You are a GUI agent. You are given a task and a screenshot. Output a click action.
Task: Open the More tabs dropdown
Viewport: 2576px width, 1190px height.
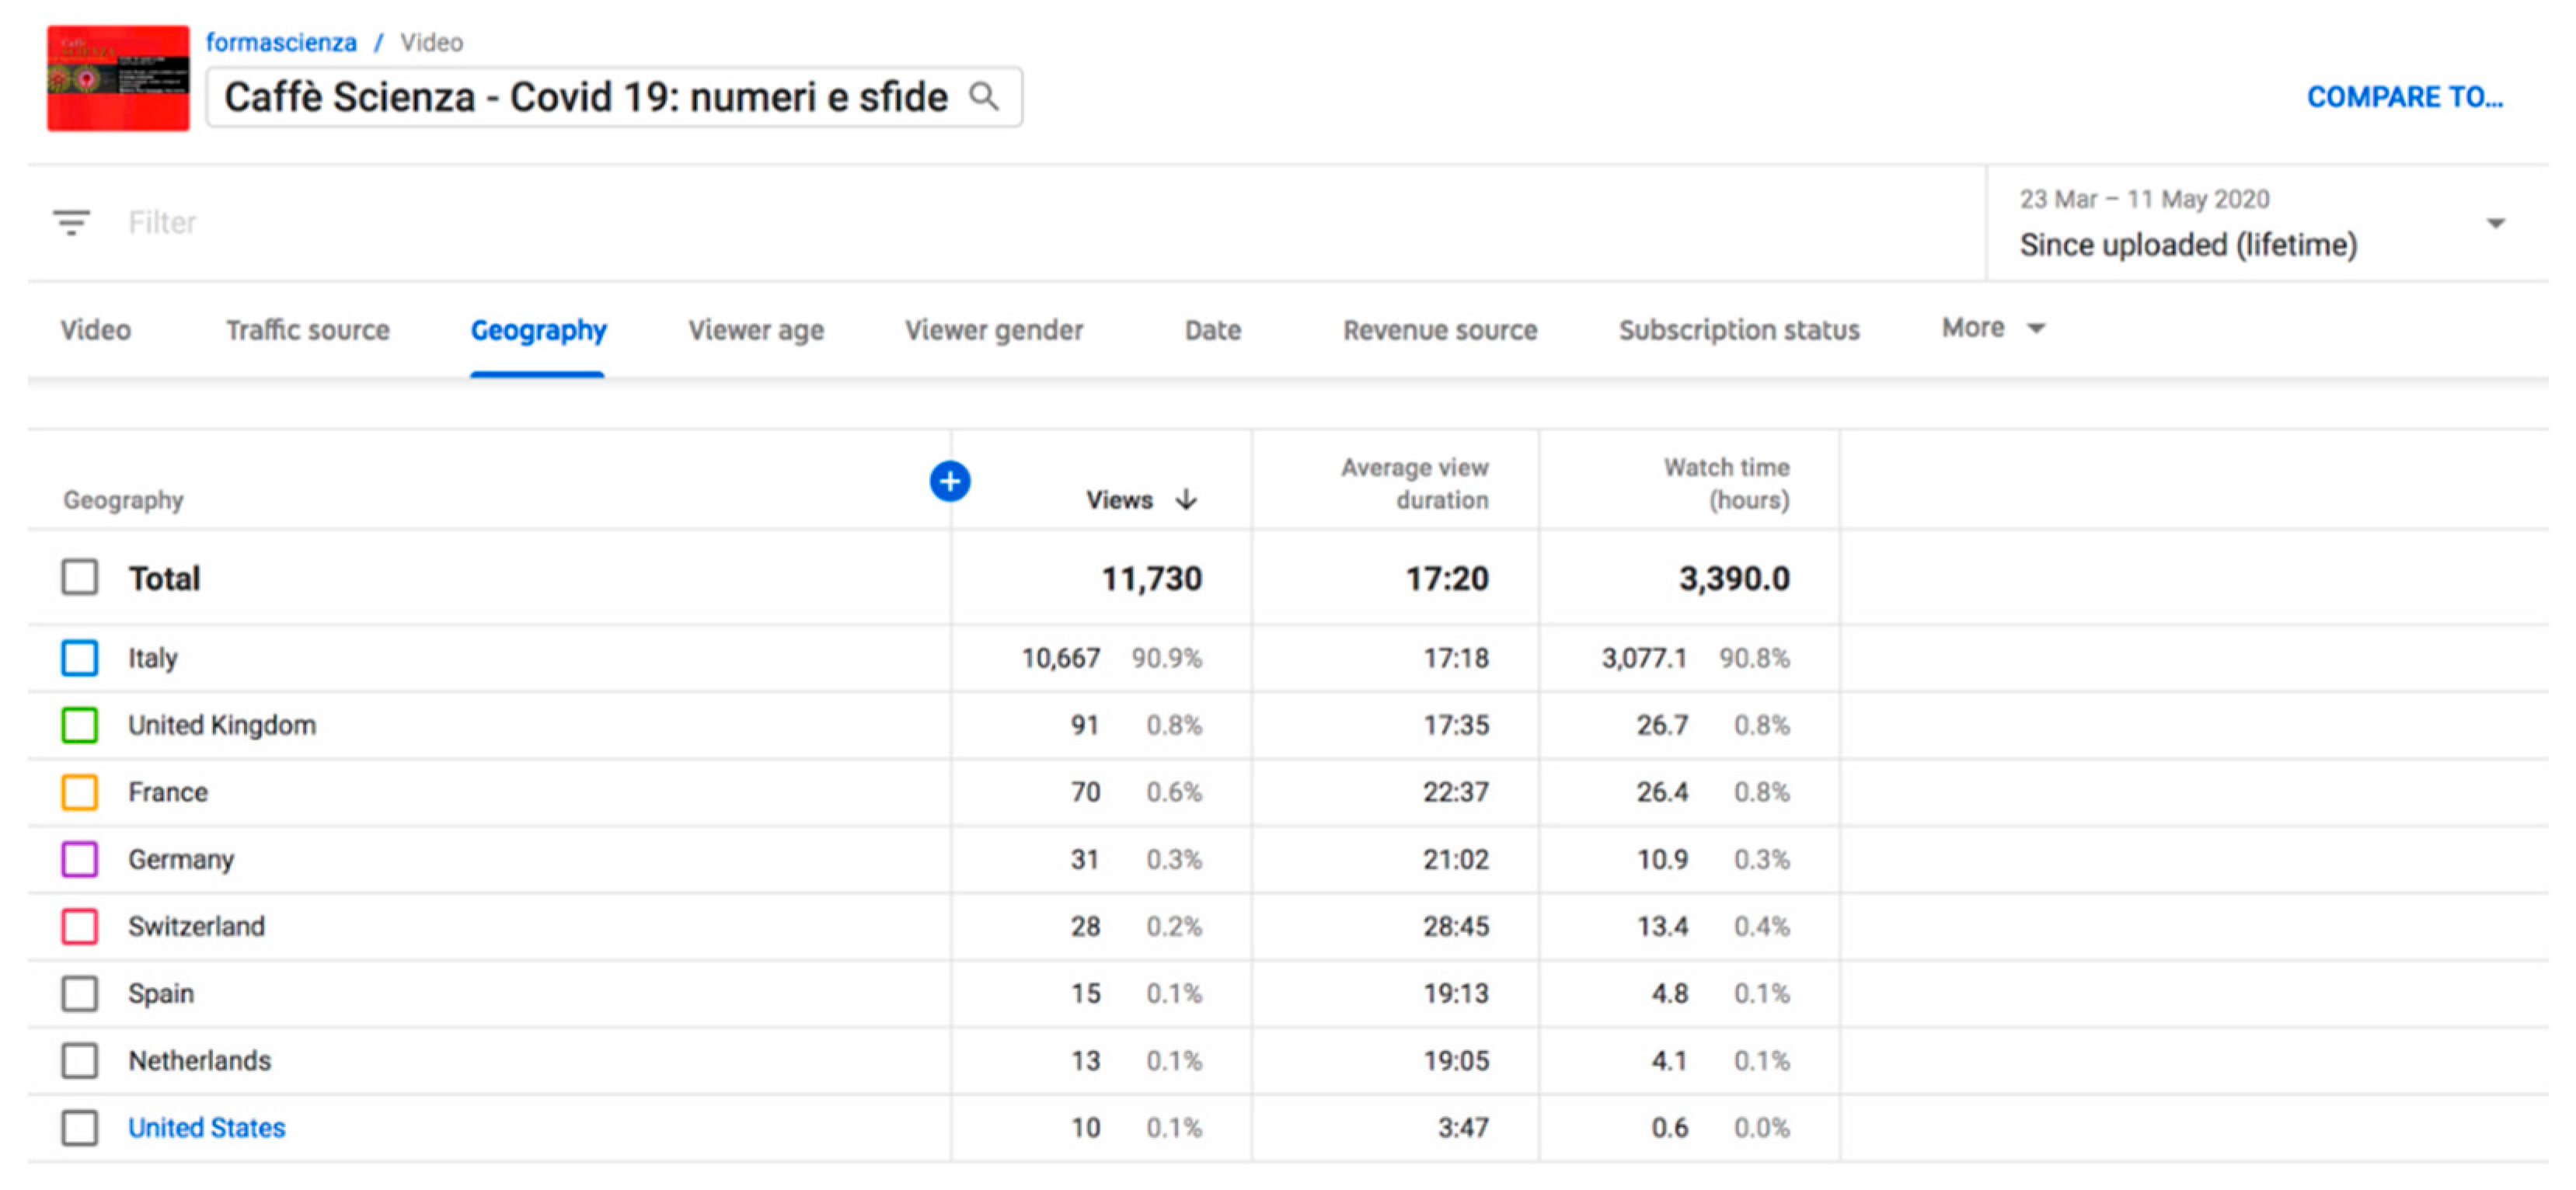pos(1993,328)
